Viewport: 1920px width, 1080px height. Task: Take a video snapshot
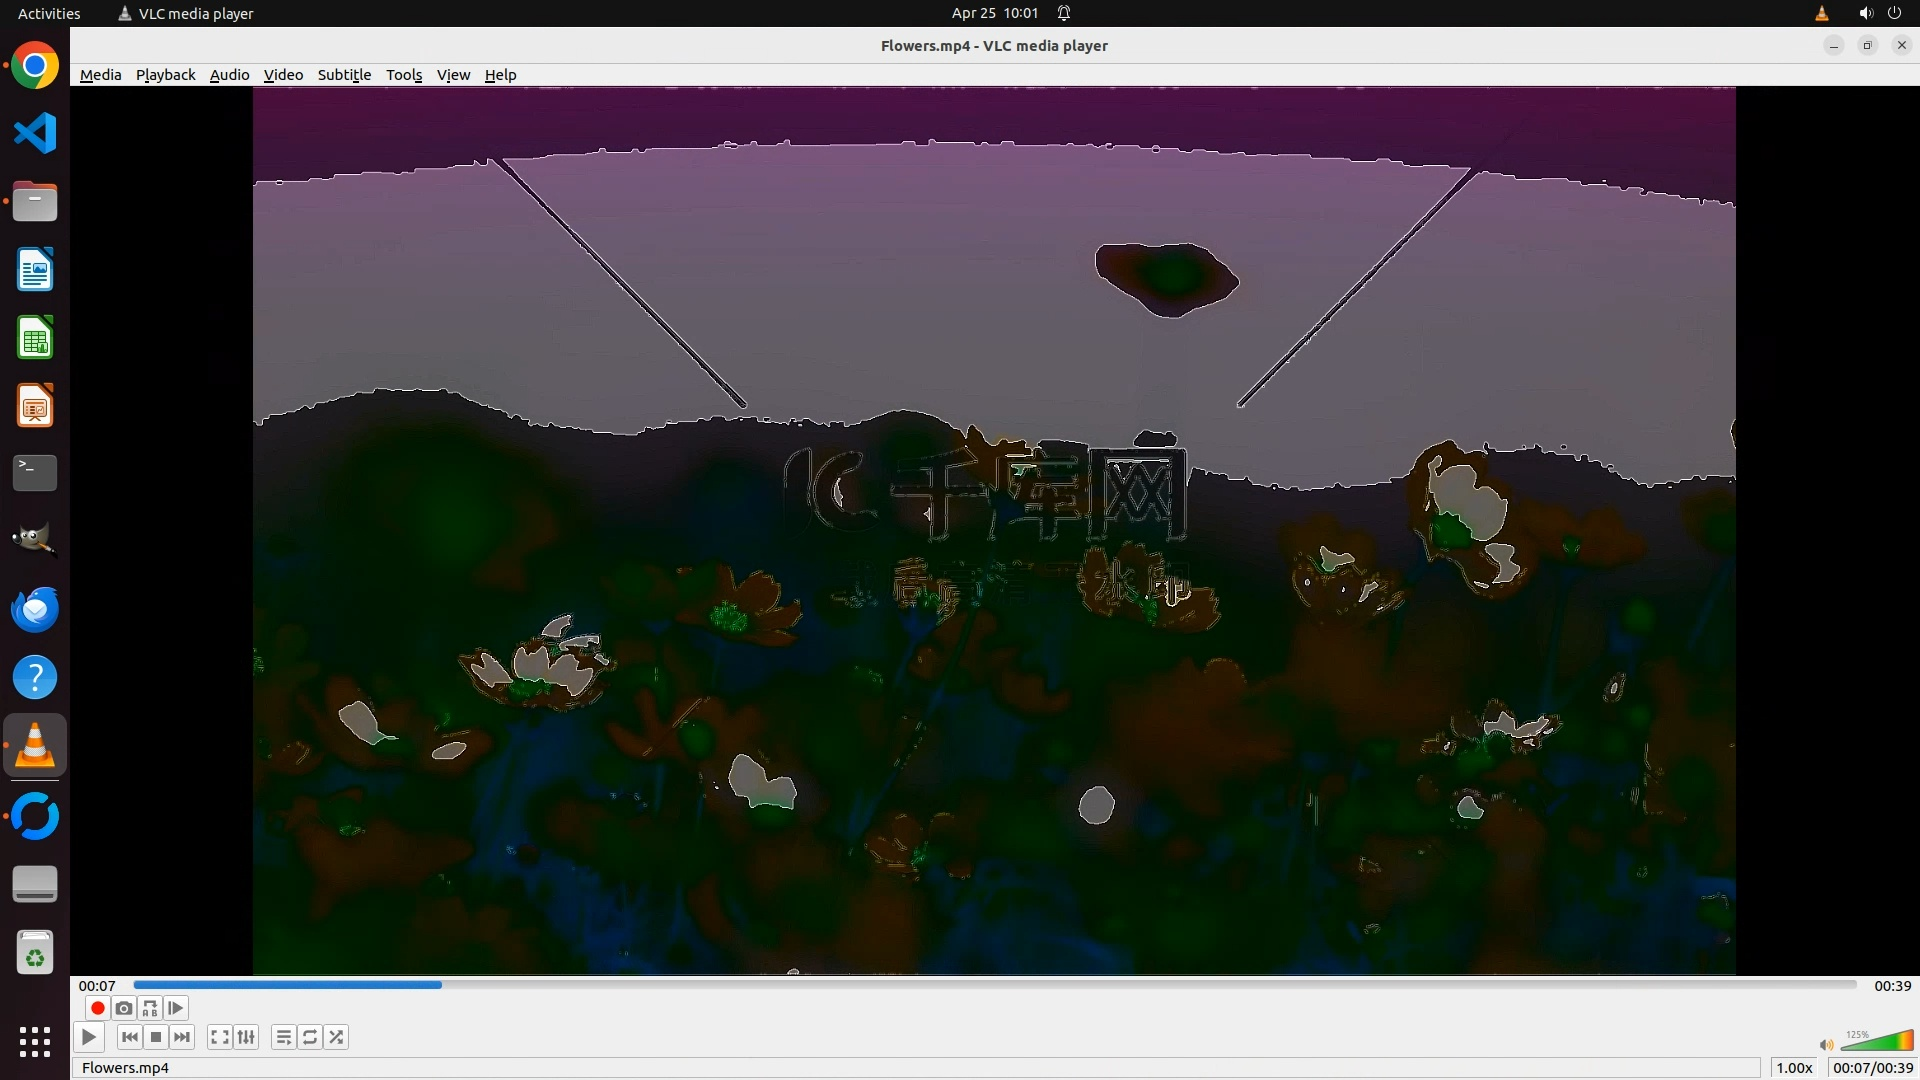(x=124, y=1008)
